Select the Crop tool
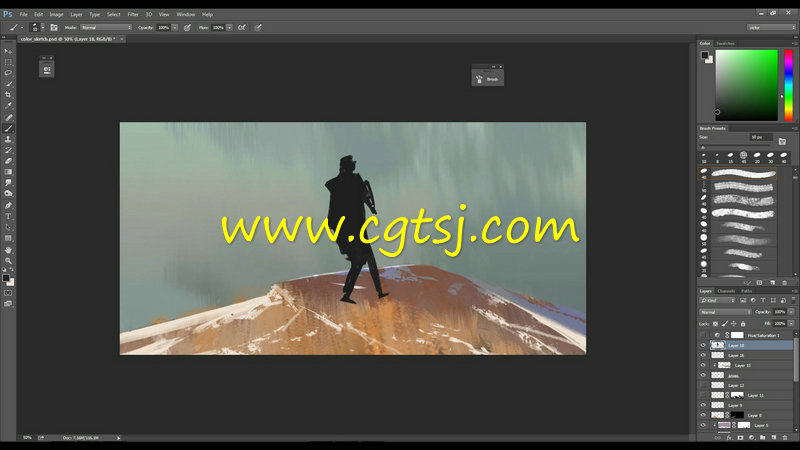 point(8,95)
